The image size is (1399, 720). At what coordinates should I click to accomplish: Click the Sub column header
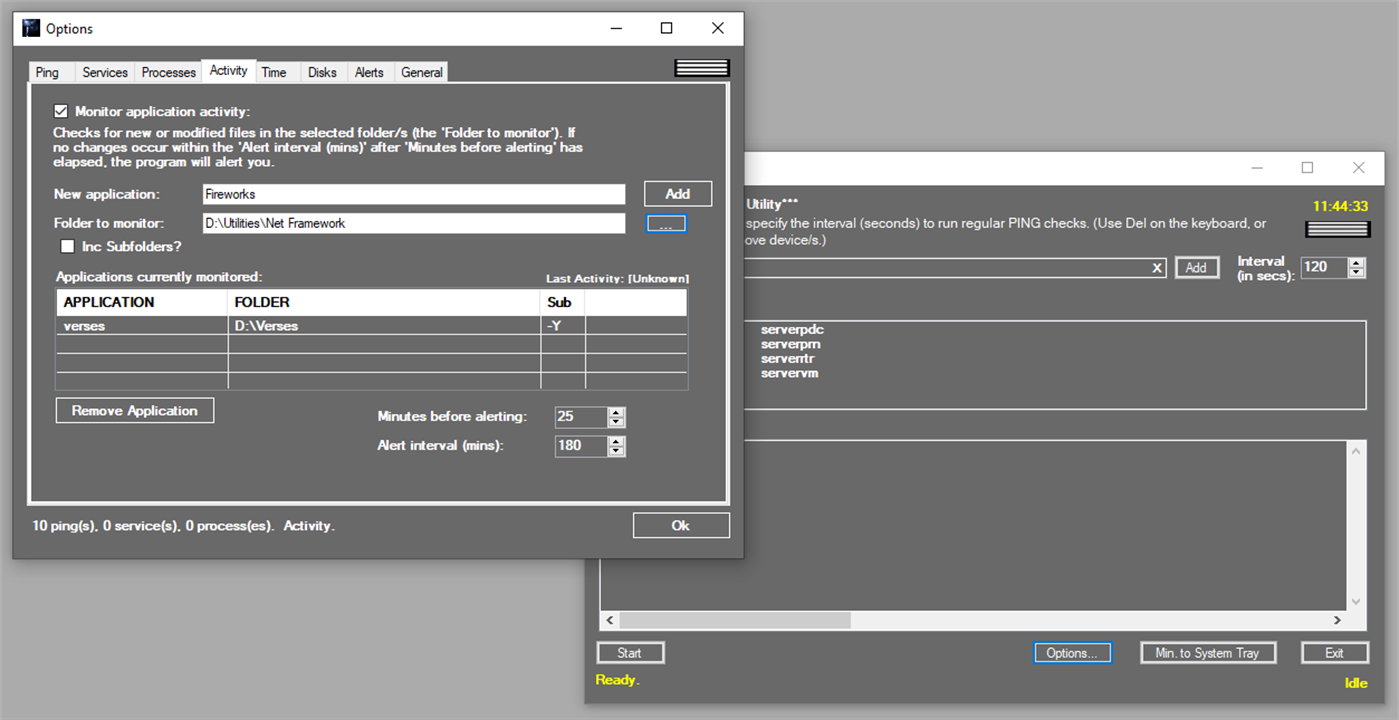tap(563, 302)
